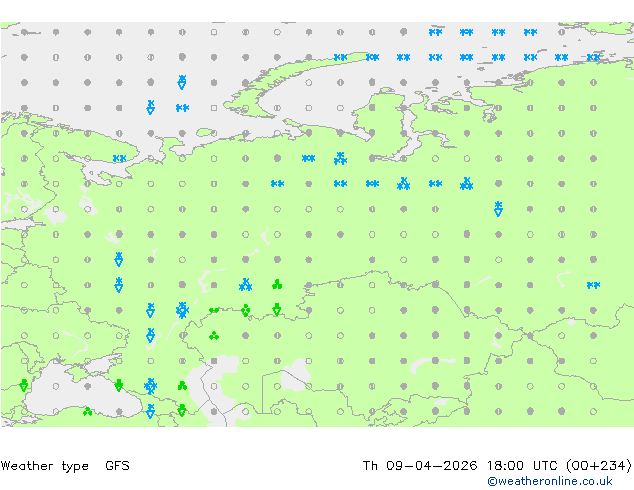
Task: Click the green two-dot light rain symbol
Action: coord(214,310)
